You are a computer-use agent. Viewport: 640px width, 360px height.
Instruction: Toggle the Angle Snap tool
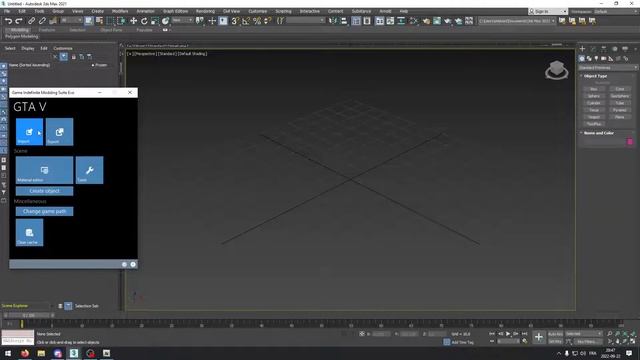point(246,21)
